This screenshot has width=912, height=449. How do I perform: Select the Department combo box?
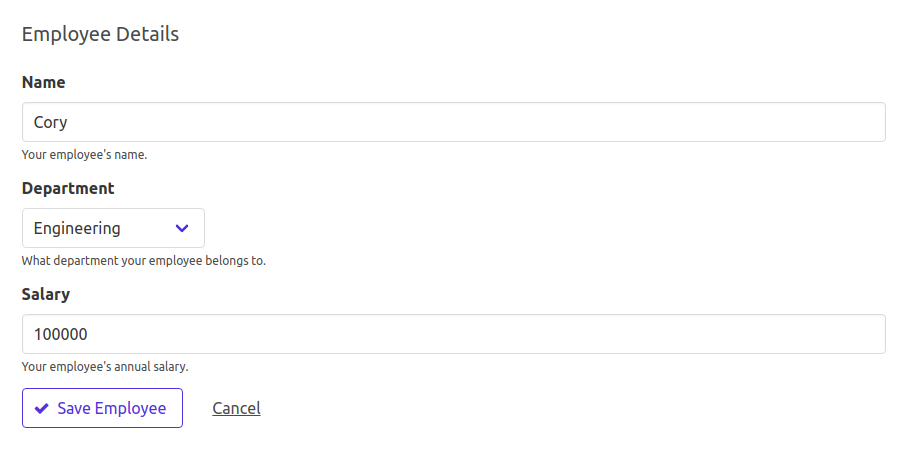(x=113, y=228)
